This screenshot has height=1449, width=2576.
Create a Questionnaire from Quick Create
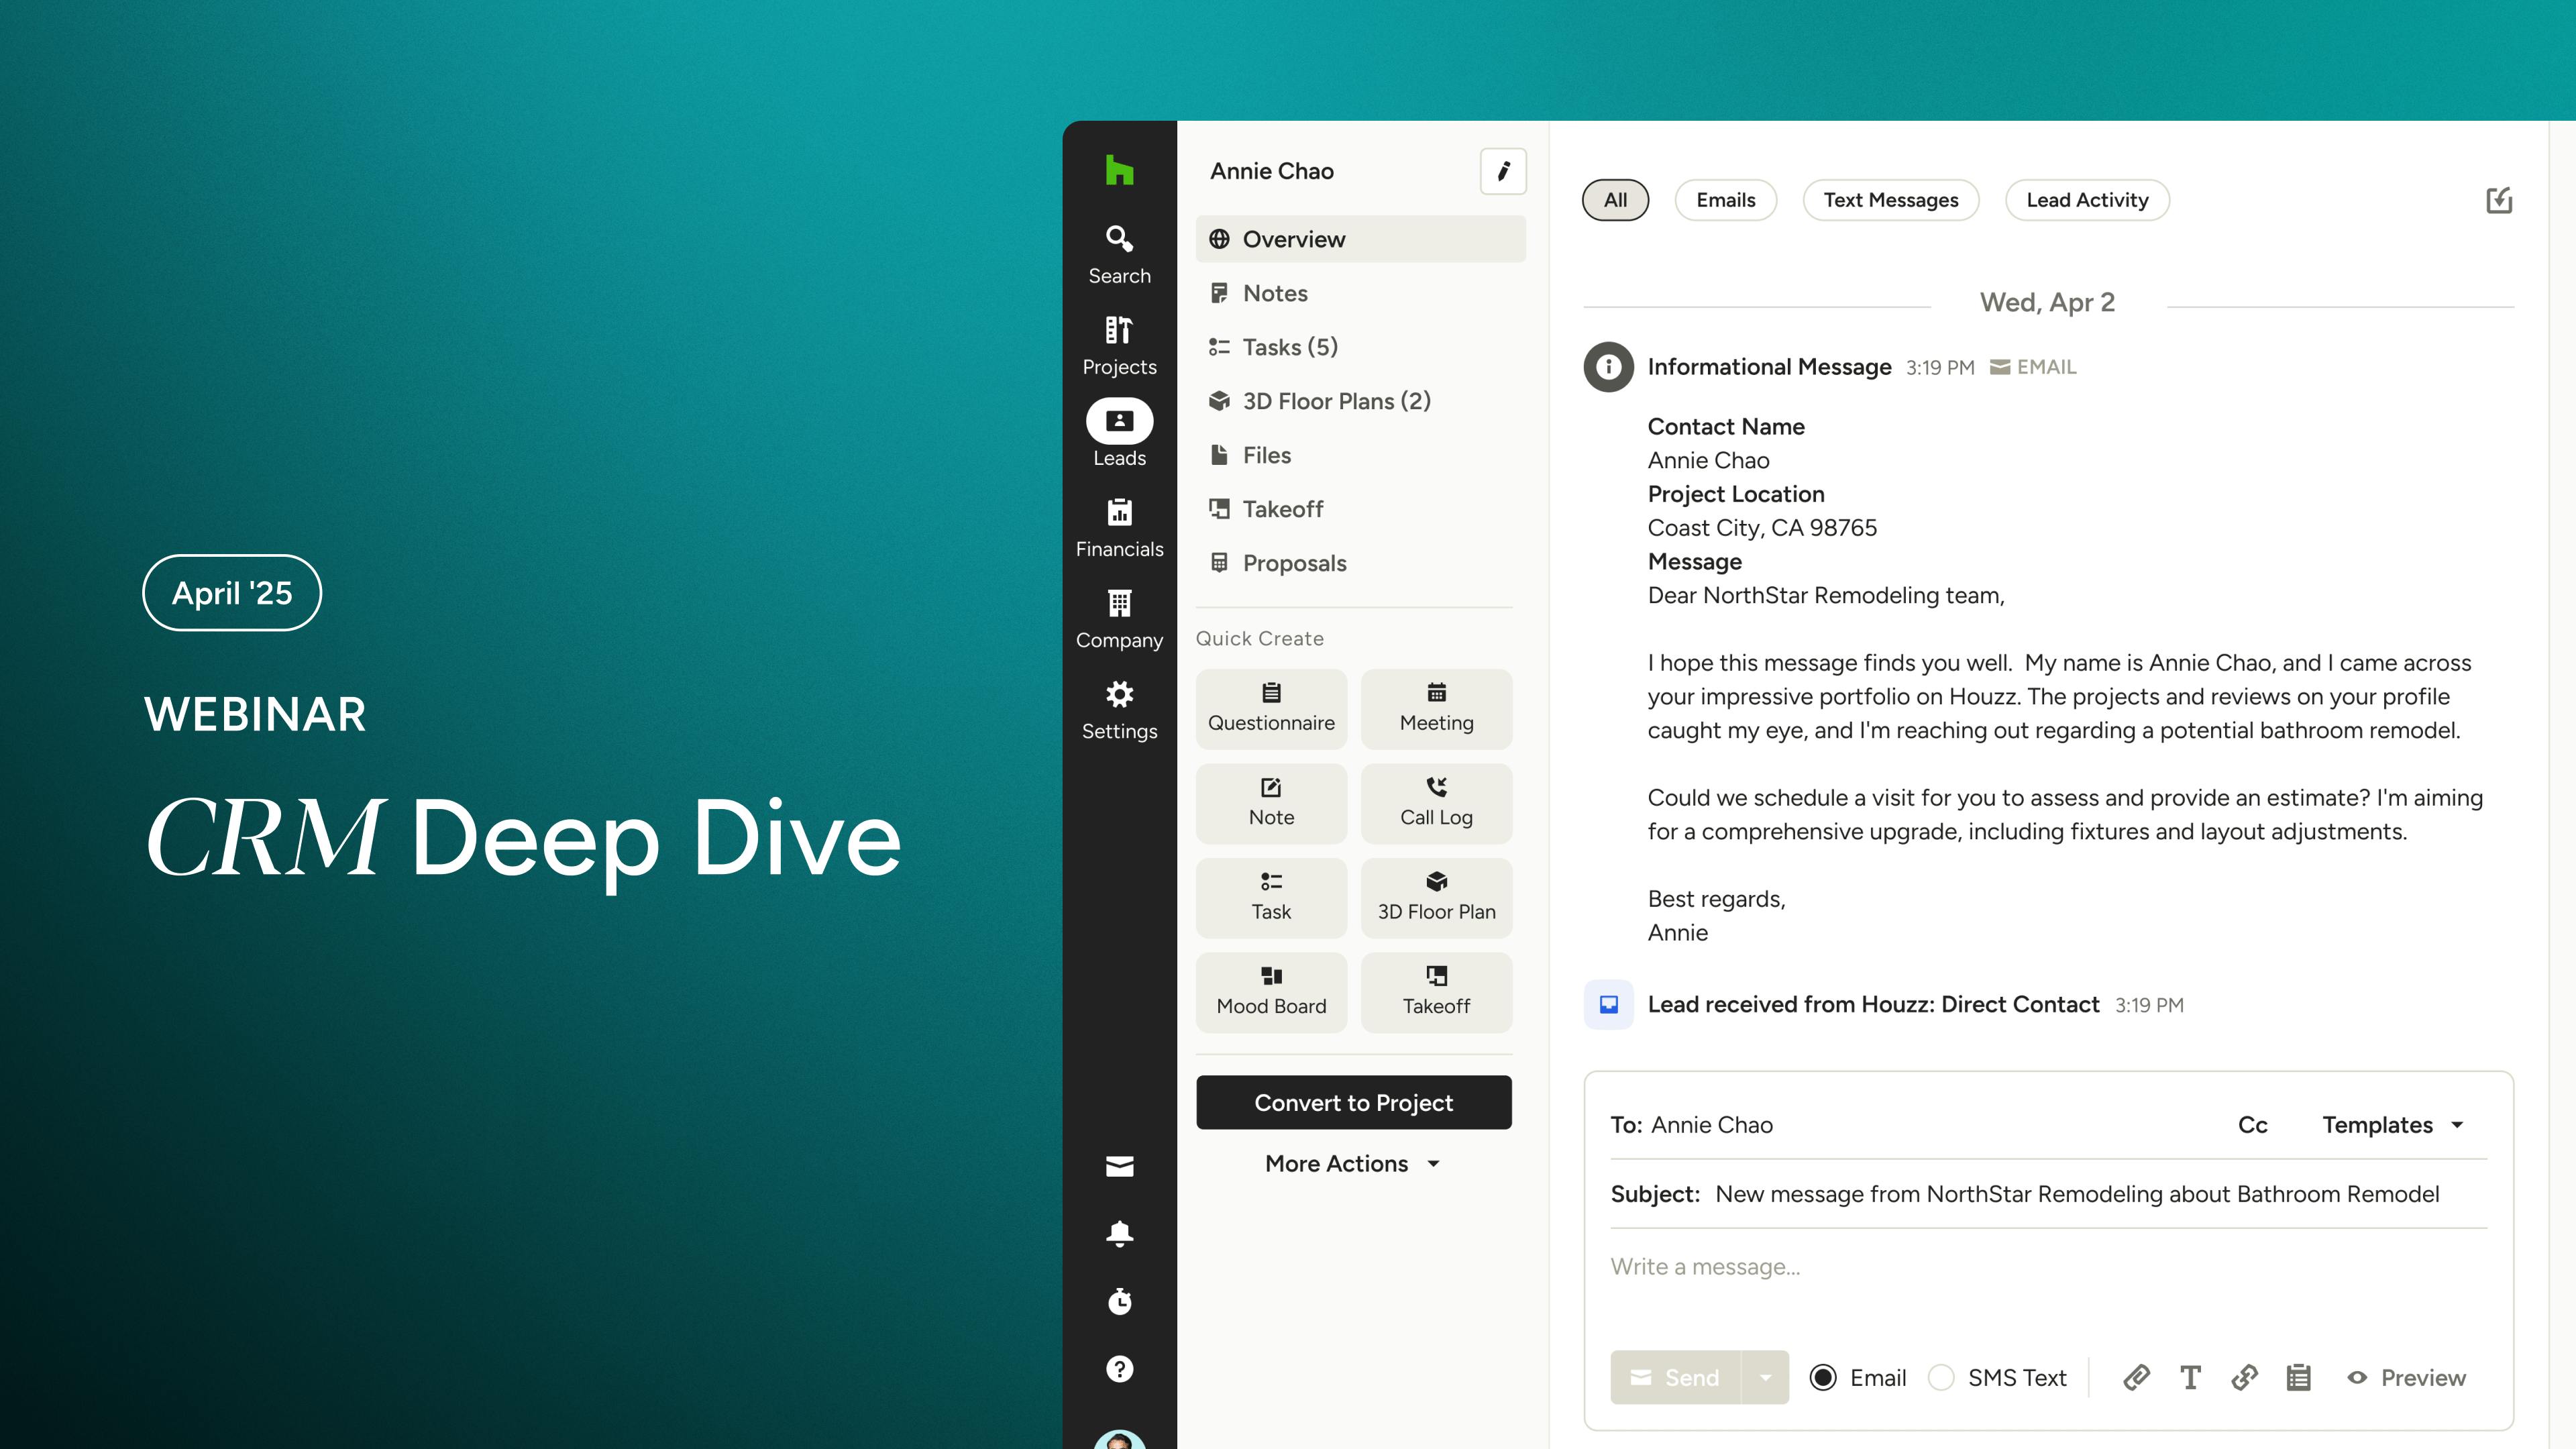(x=1271, y=709)
